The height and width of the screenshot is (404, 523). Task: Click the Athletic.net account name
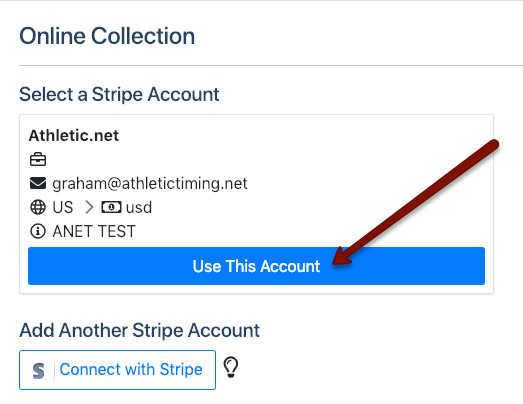74,135
